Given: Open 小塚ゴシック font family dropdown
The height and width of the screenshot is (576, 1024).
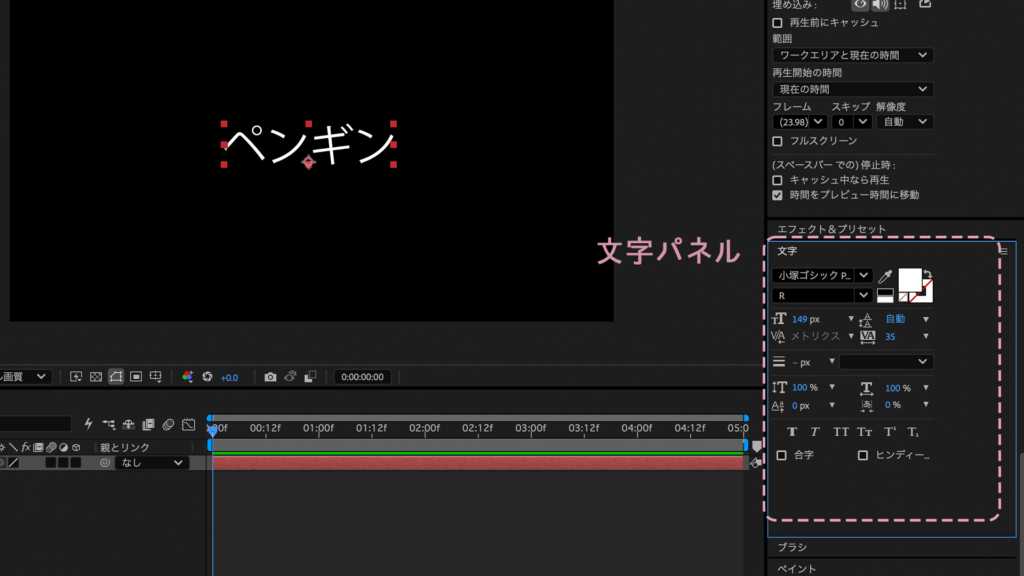Looking at the screenshot, I should coord(822,276).
